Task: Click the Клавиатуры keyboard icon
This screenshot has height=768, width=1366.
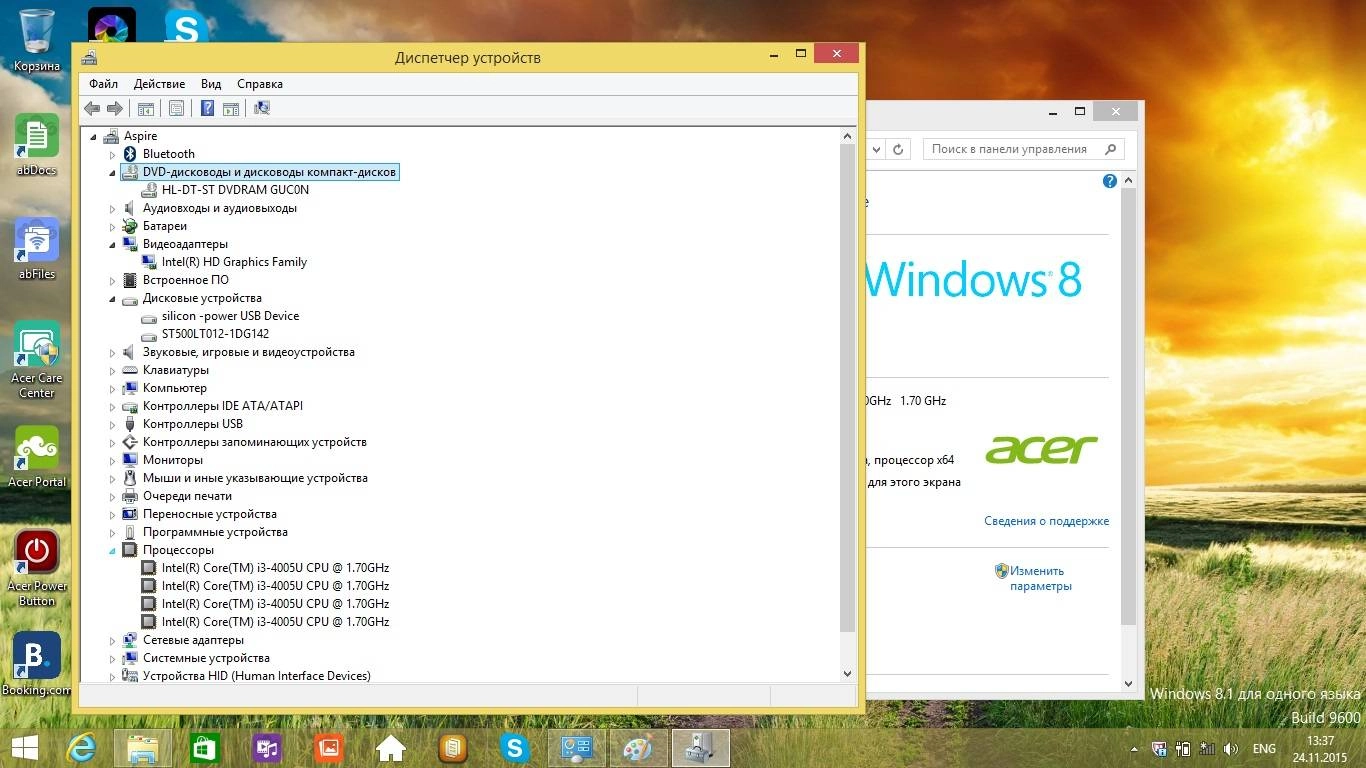Action: tap(130, 370)
